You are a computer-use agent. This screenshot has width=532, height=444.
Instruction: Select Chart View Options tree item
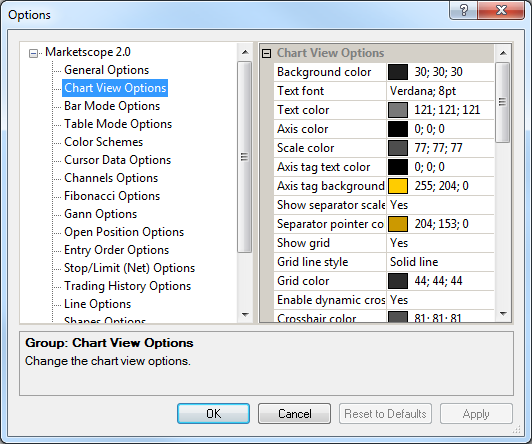coord(115,88)
